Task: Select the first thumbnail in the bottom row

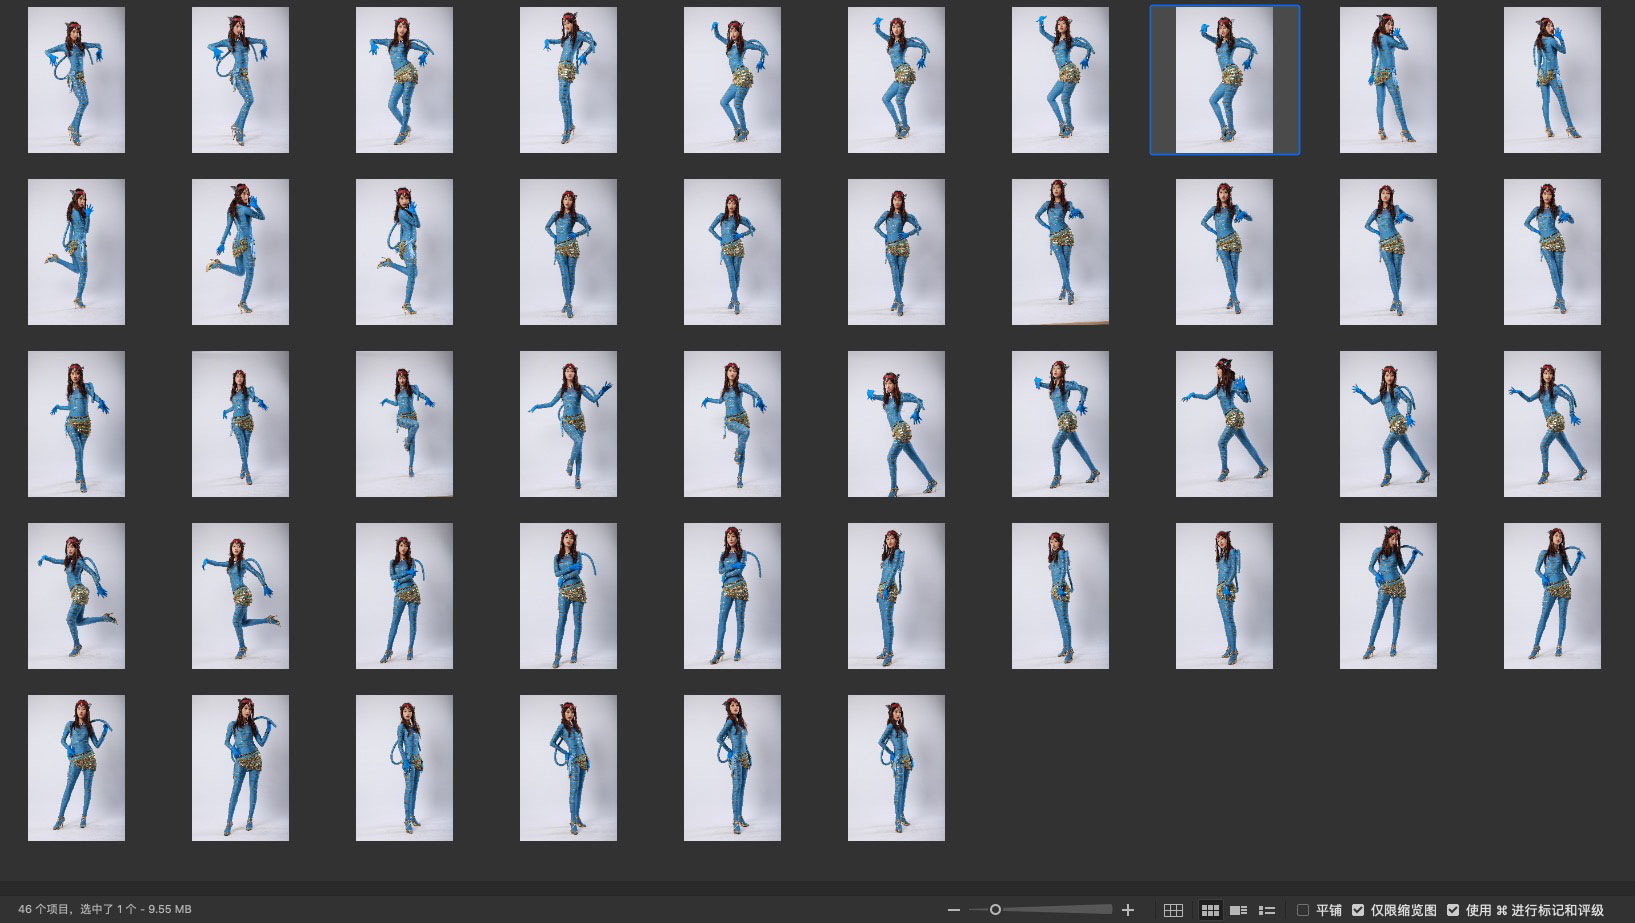Action: 76,768
